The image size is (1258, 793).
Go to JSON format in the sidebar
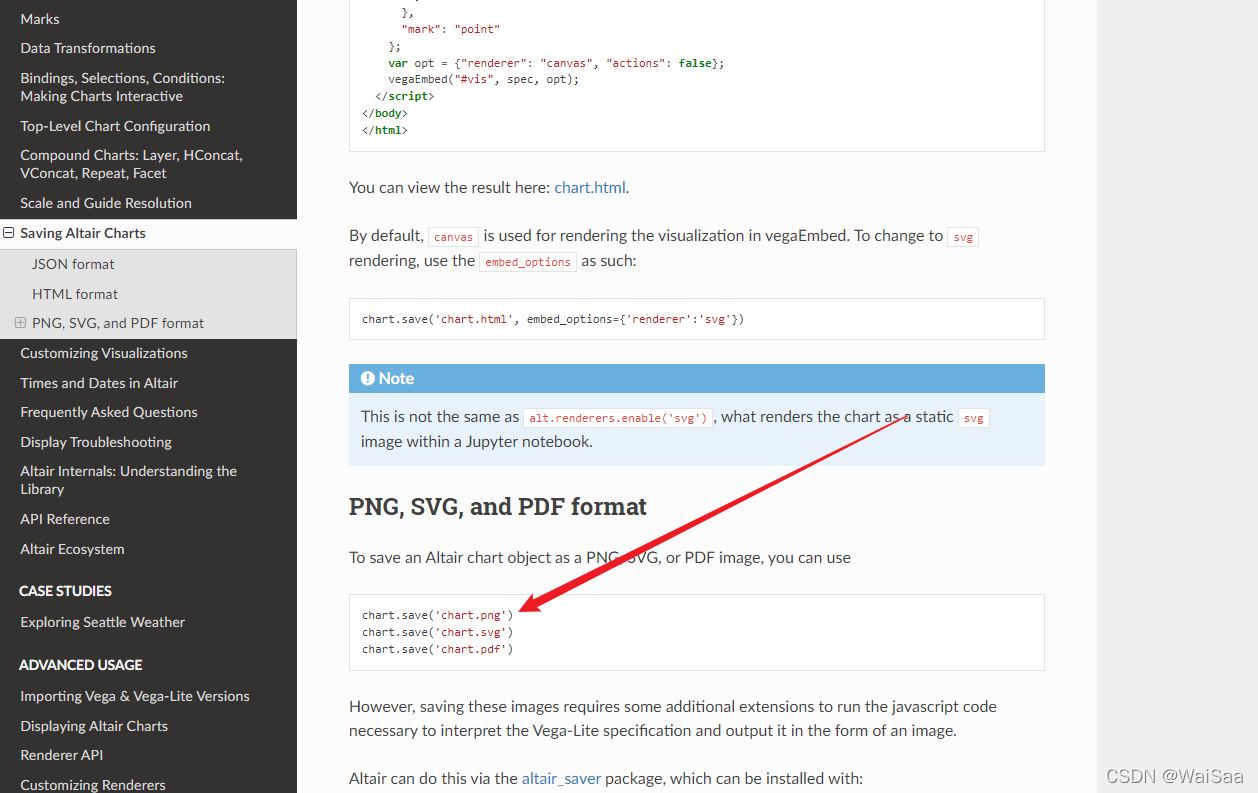(x=73, y=264)
